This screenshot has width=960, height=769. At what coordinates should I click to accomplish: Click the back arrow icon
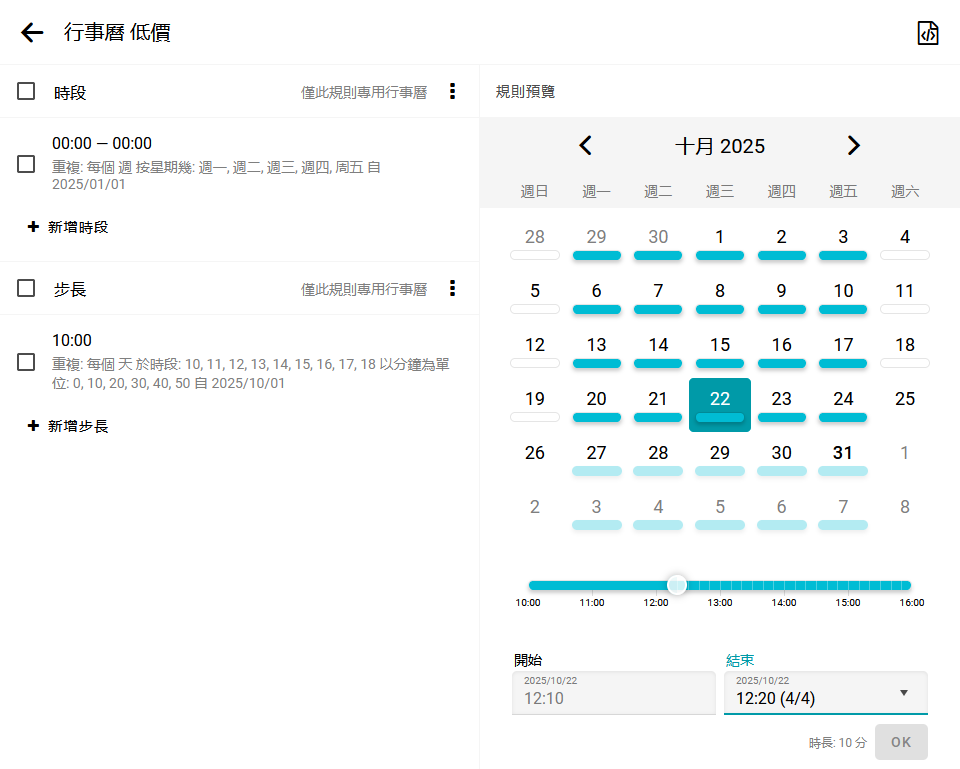pos(32,32)
